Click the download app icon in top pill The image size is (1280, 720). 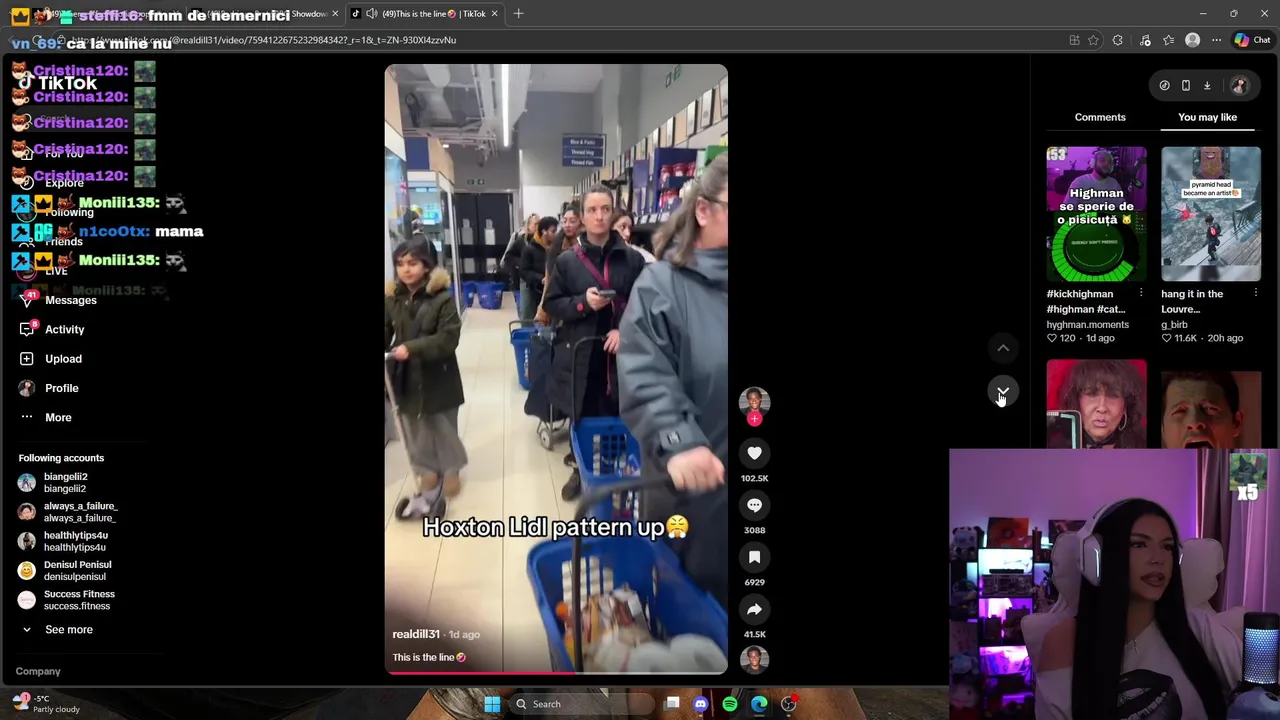click(1207, 86)
